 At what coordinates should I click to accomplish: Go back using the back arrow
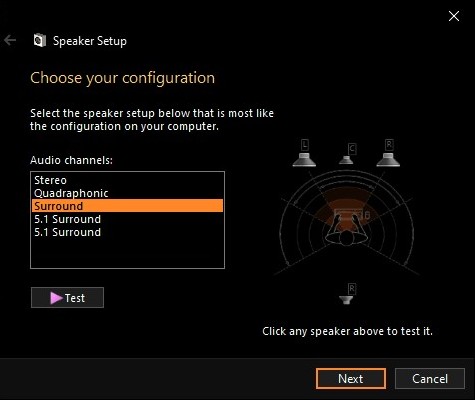point(10,40)
